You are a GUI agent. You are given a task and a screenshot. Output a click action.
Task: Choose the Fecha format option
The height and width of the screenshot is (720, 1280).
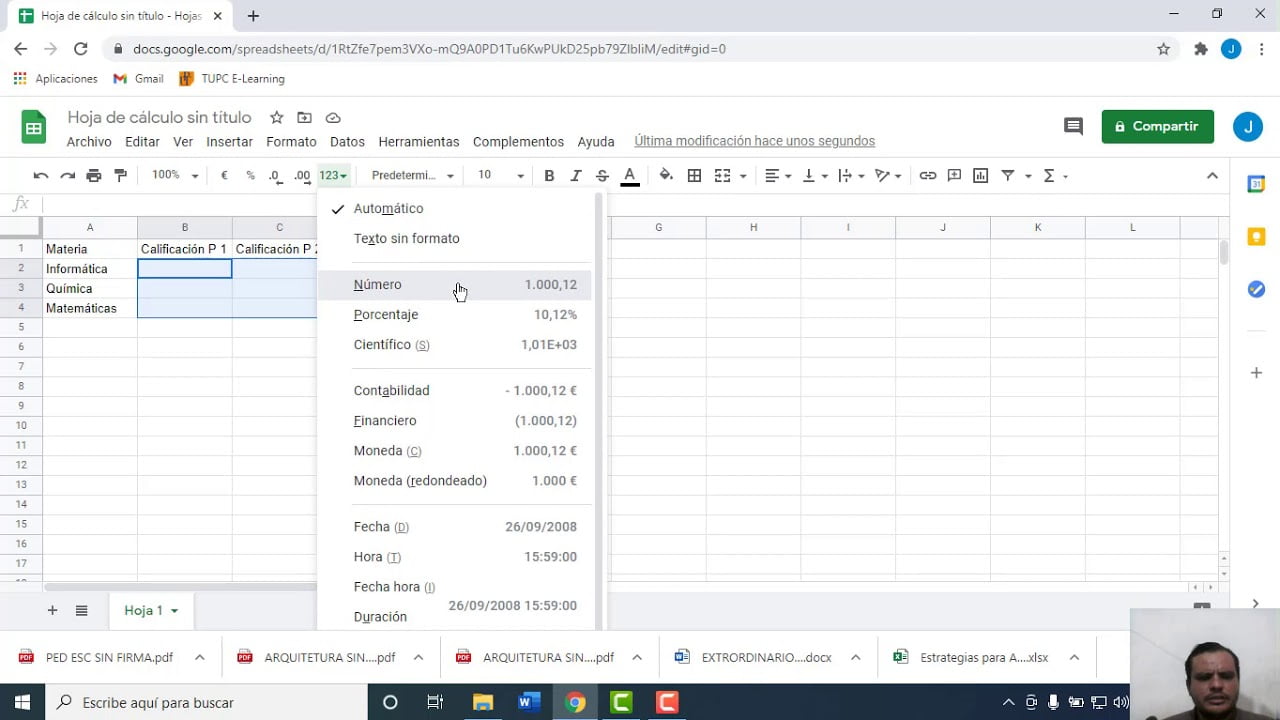click(x=456, y=526)
